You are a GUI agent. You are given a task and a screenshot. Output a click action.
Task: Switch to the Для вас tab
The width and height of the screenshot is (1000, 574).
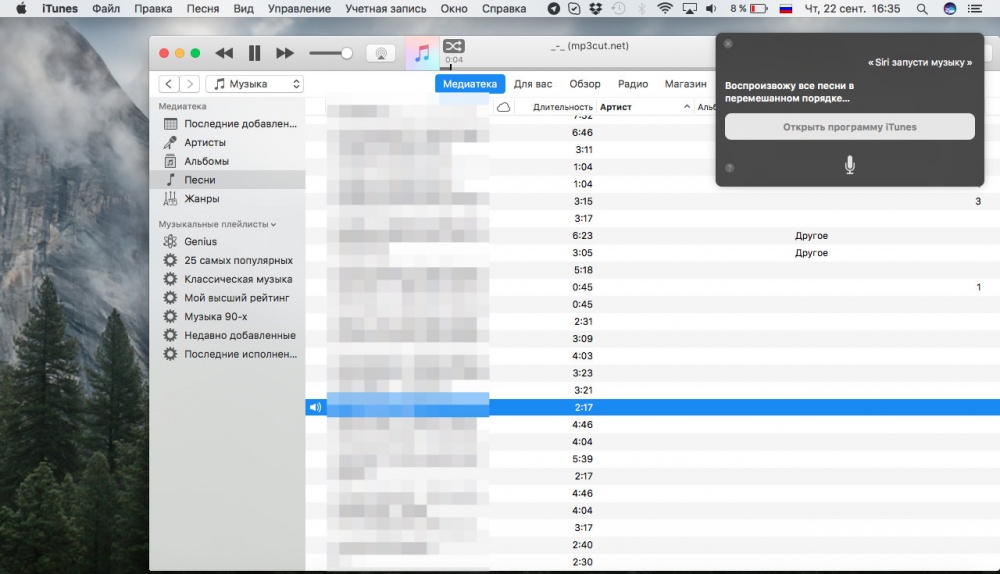coord(533,84)
